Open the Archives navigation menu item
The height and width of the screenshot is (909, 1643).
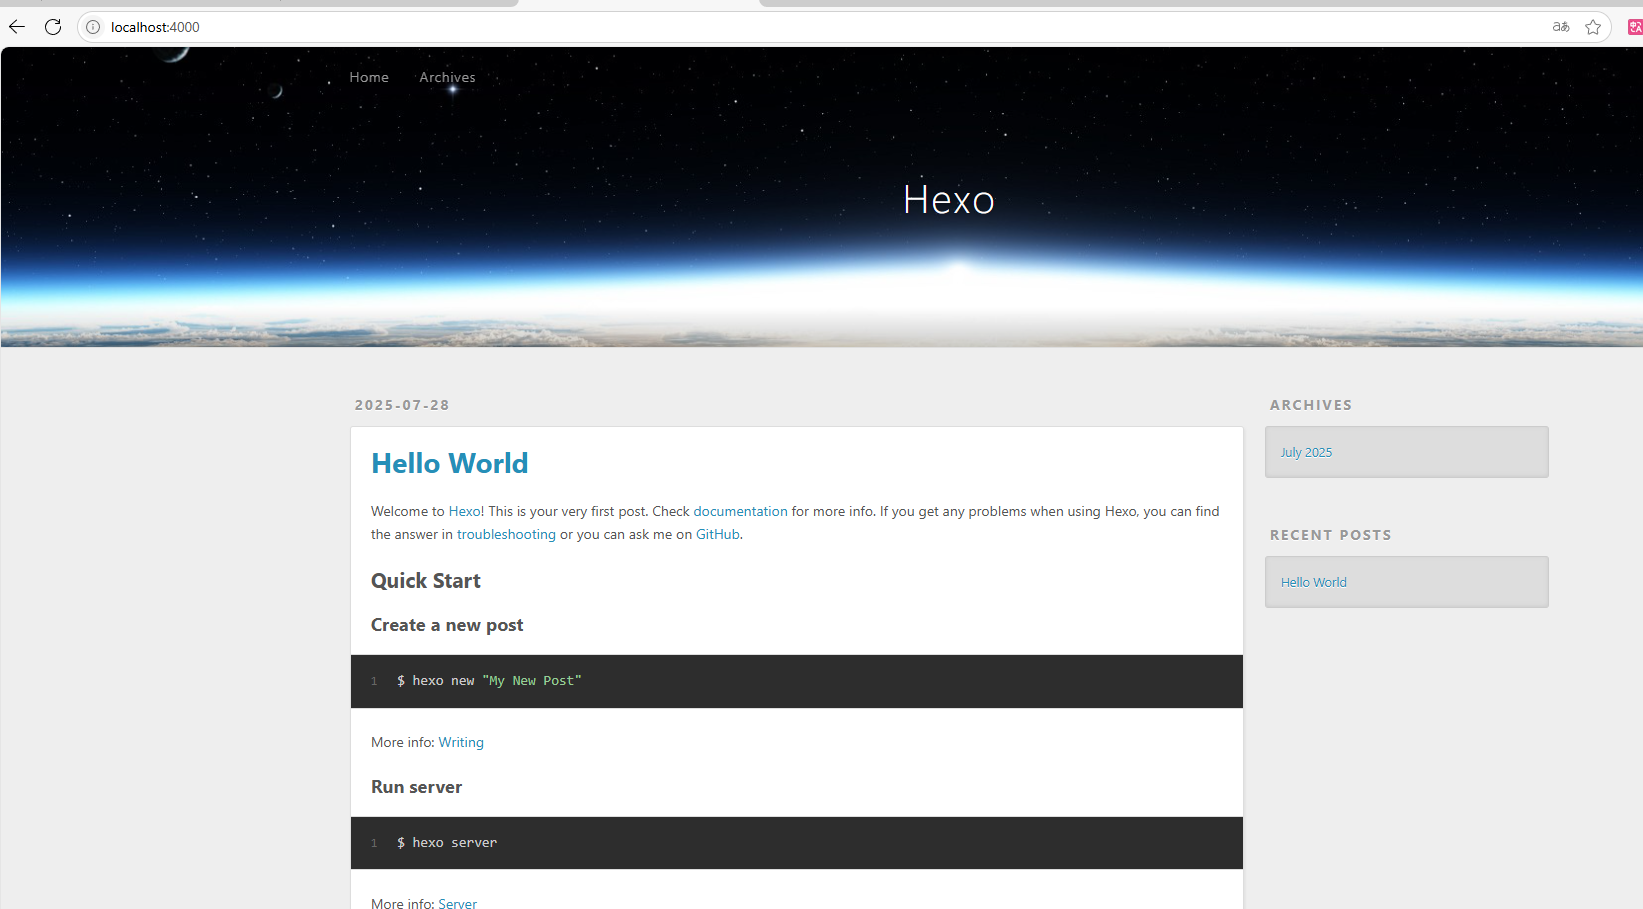coord(447,77)
